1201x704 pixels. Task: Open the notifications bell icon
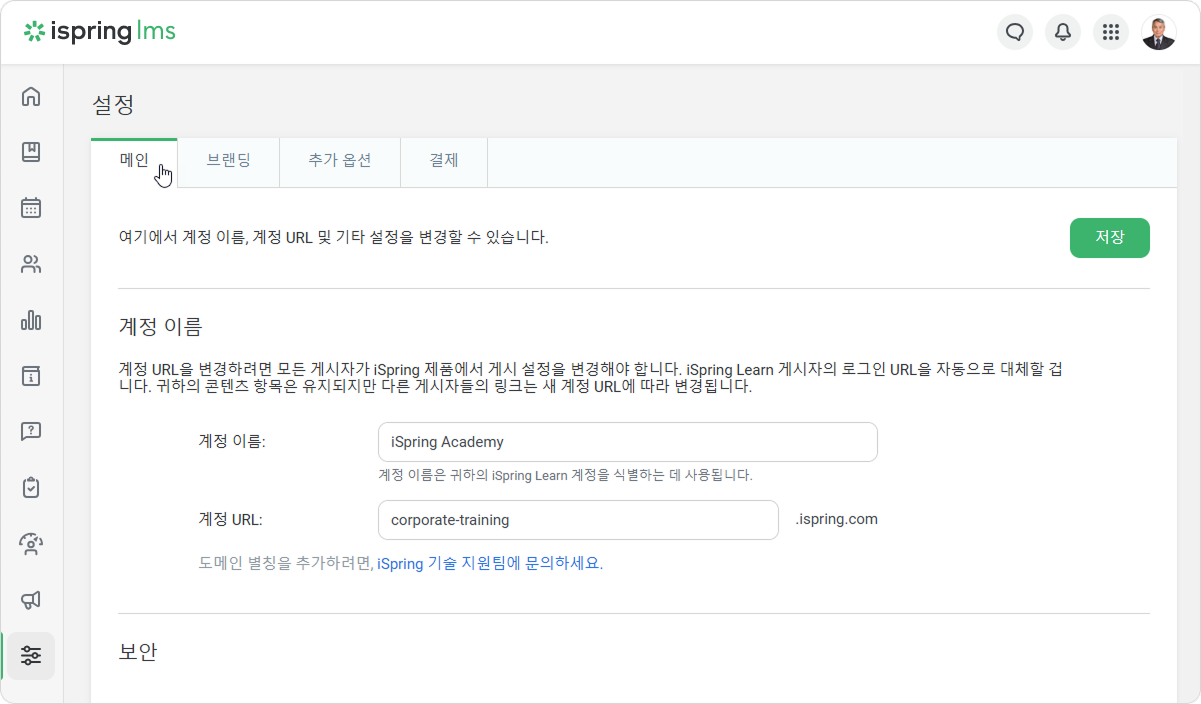pos(1063,32)
